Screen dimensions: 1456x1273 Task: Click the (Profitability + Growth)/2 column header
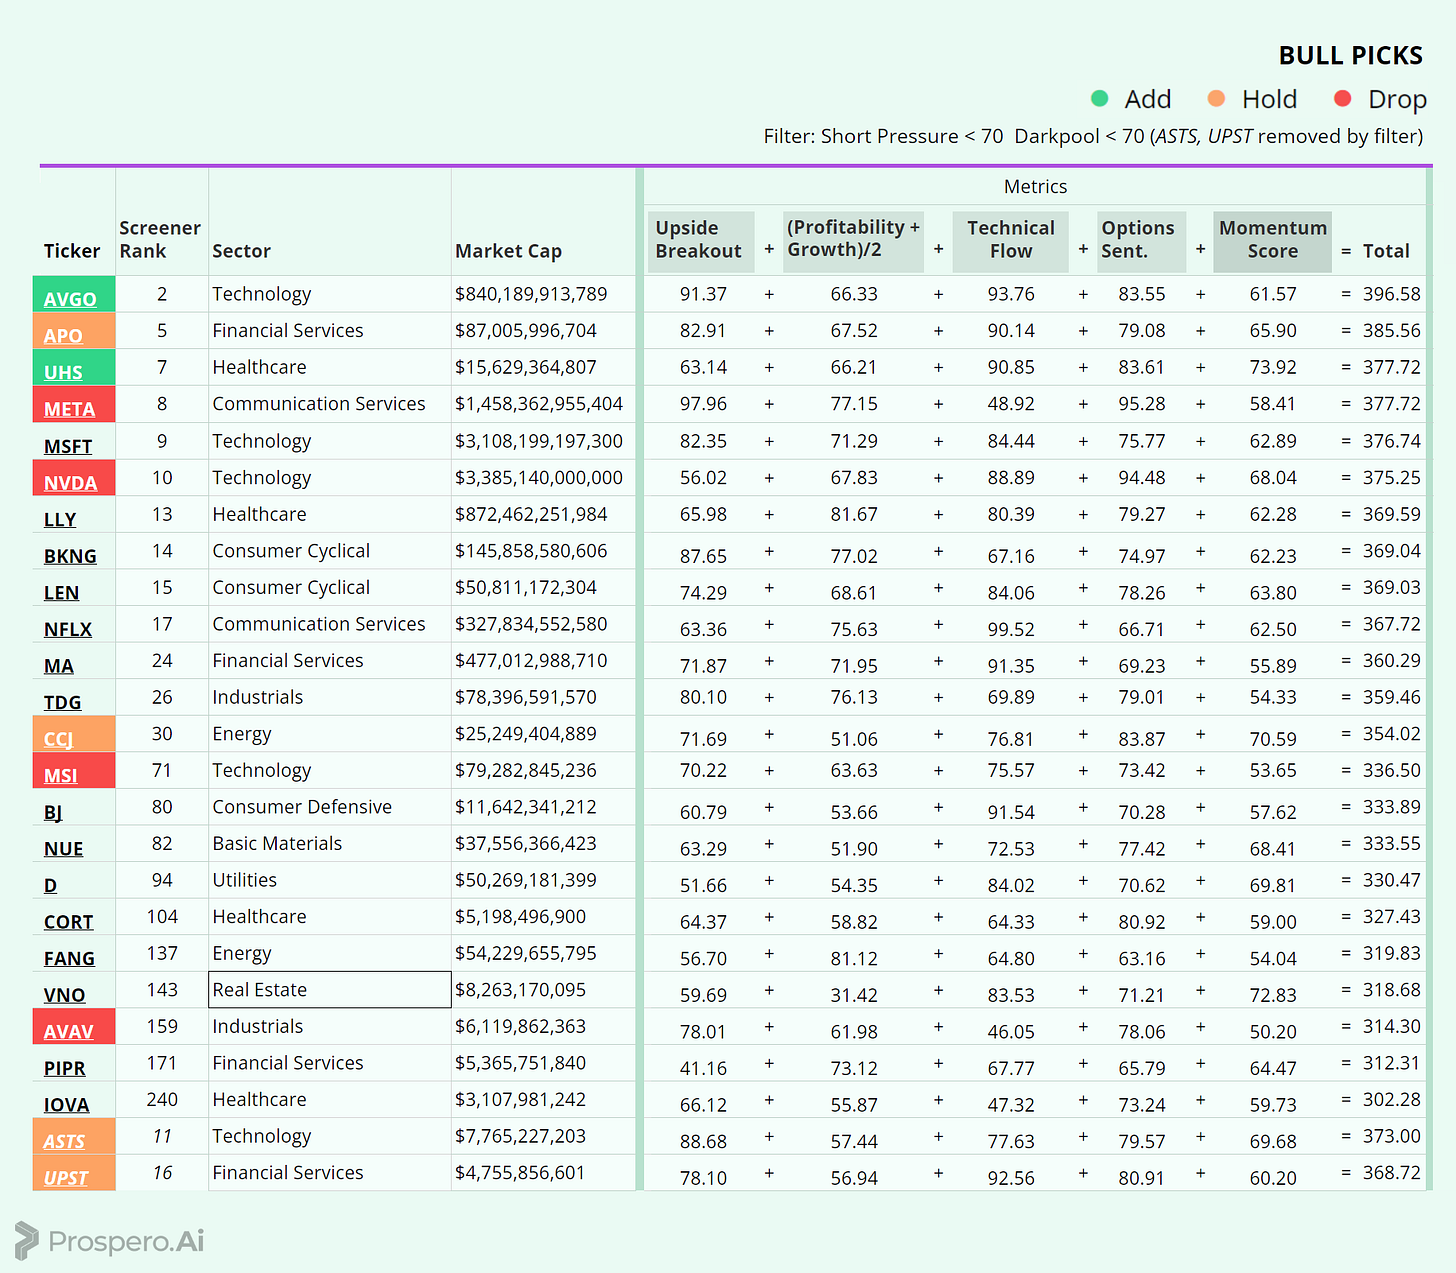point(853,240)
